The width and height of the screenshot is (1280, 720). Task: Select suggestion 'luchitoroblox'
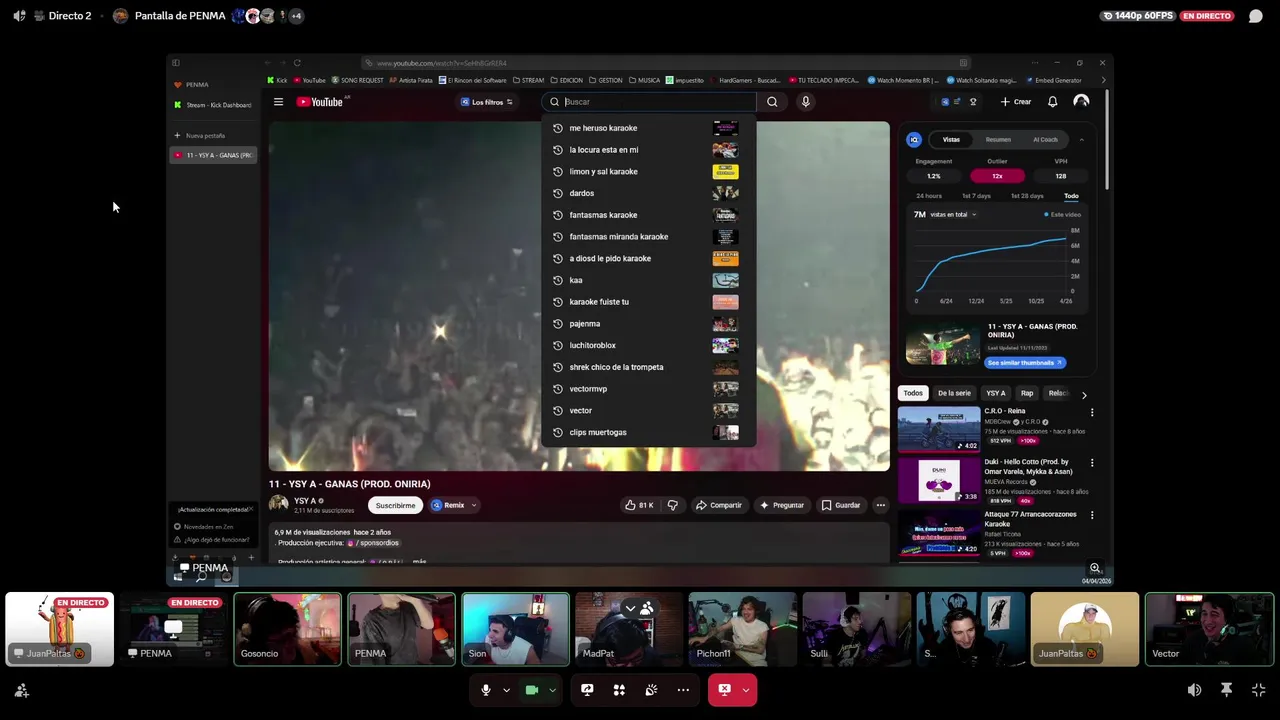point(648,345)
